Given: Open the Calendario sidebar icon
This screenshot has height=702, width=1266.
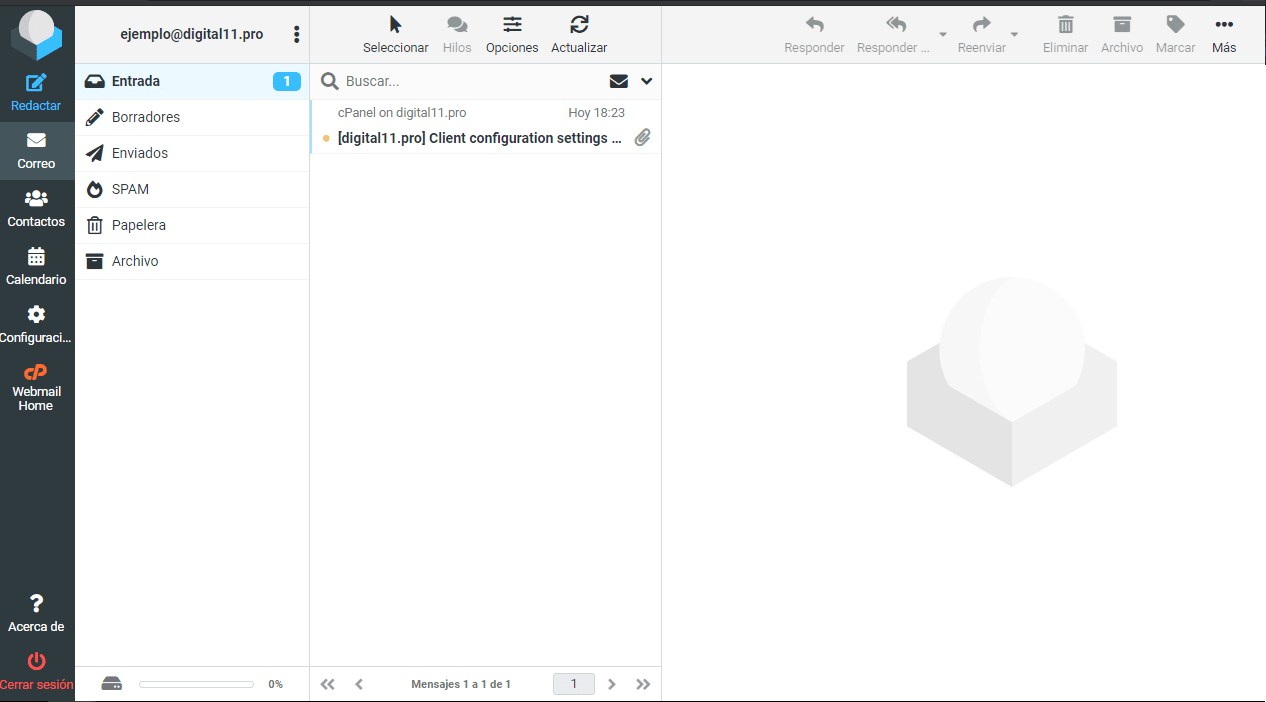Looking at the screenshot, I should click(37, 258).
